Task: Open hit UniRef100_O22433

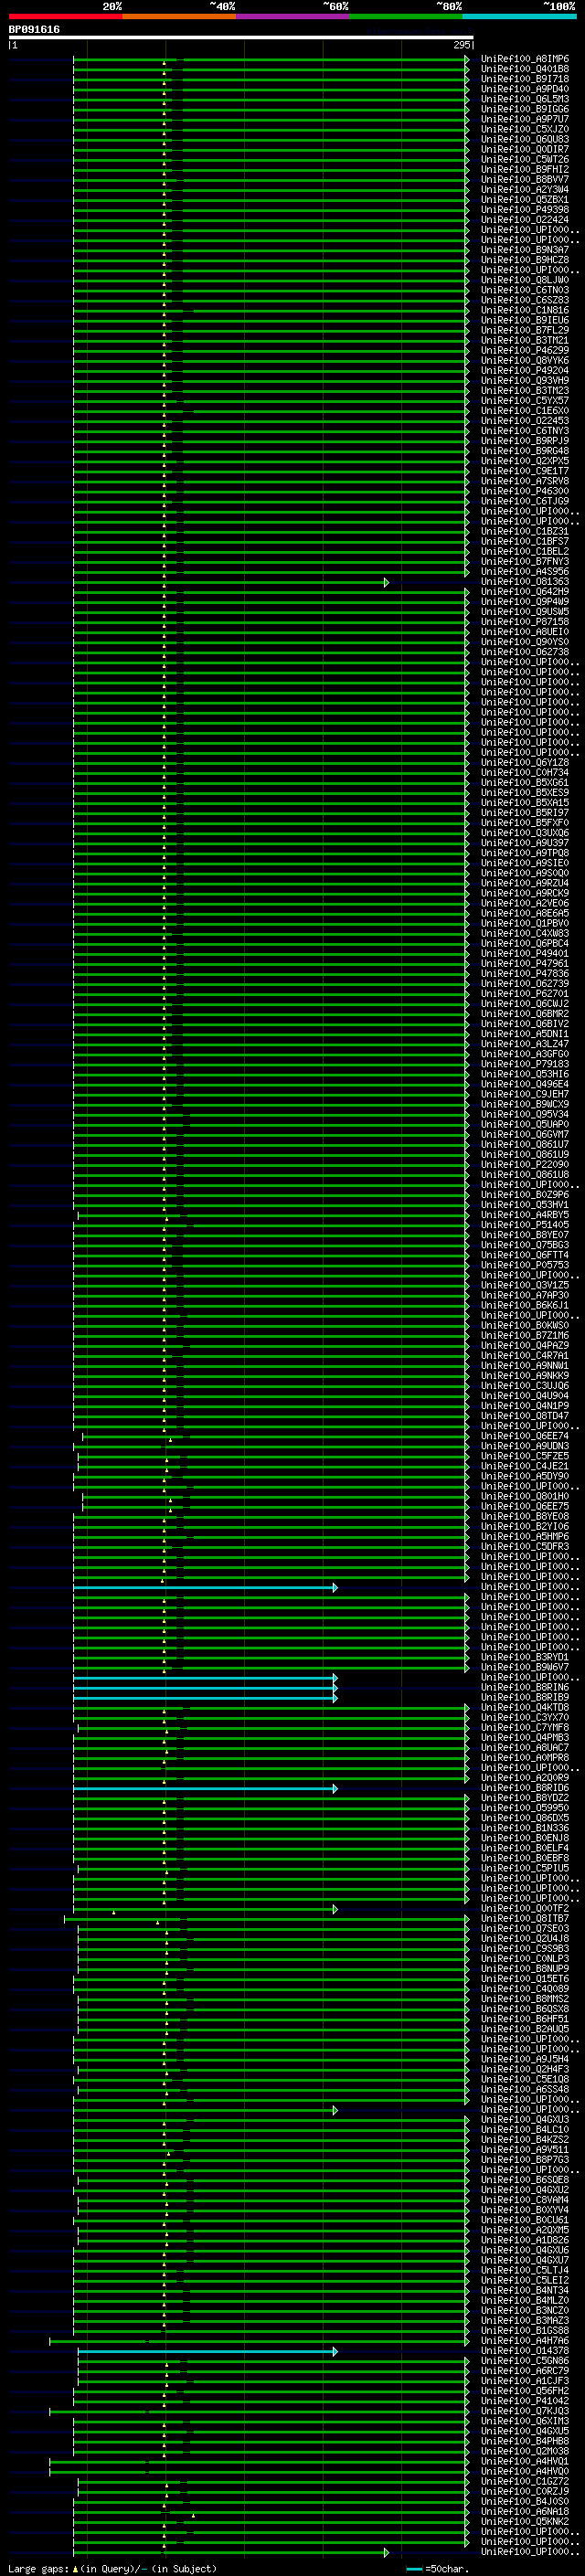Action: tap(525, 421)
